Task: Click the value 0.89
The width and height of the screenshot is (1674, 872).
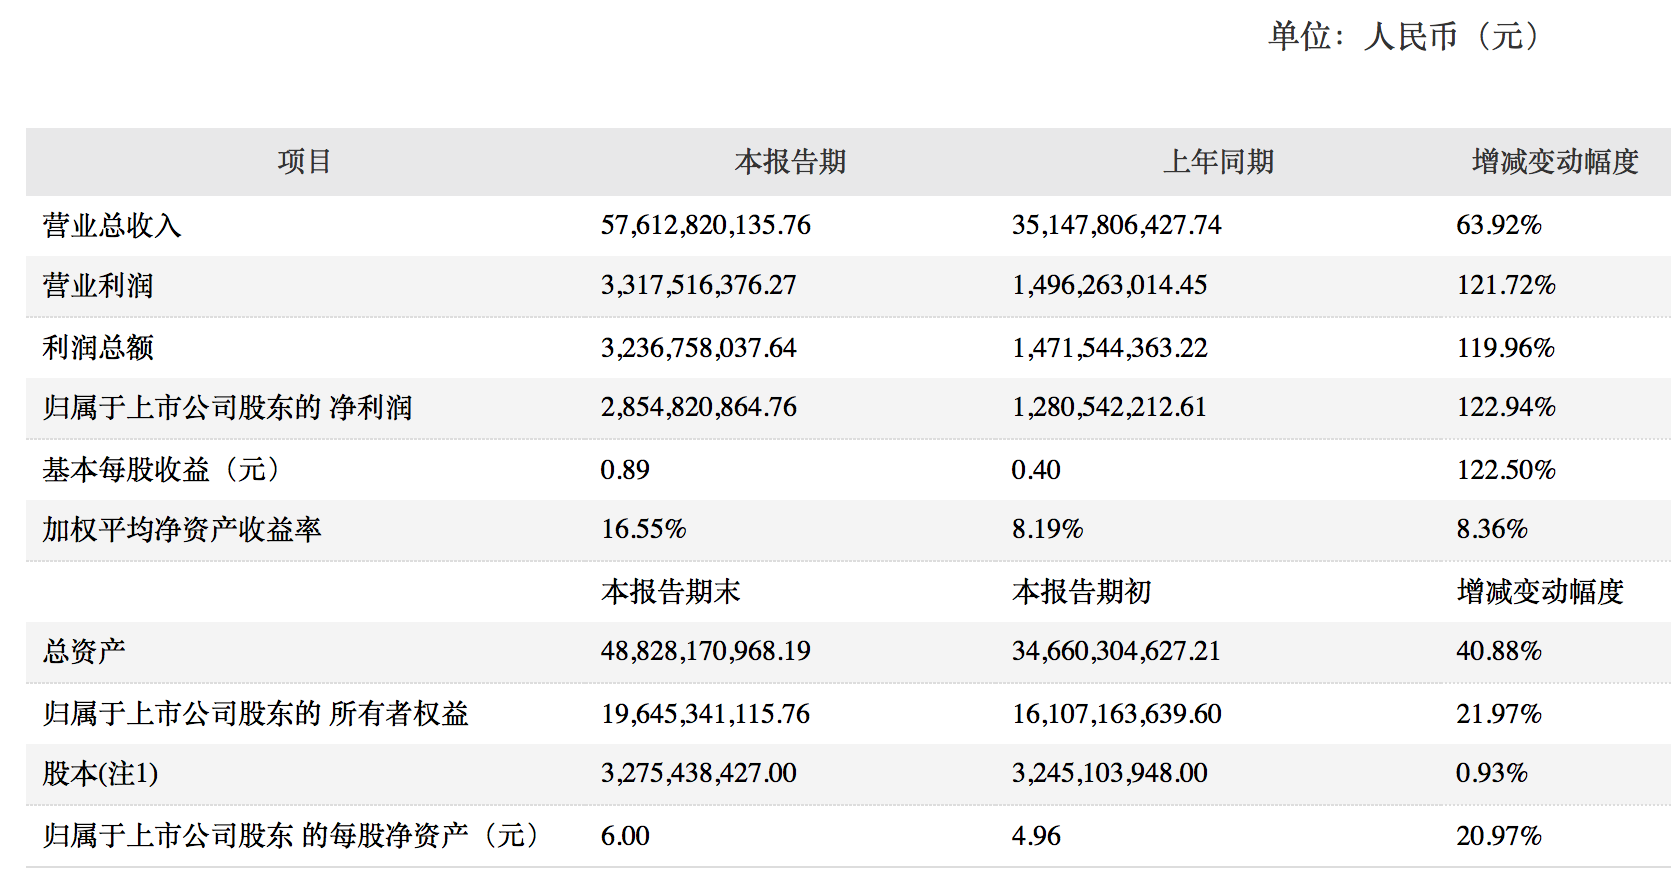Action: pyautogui.click(x=625, y=470)
